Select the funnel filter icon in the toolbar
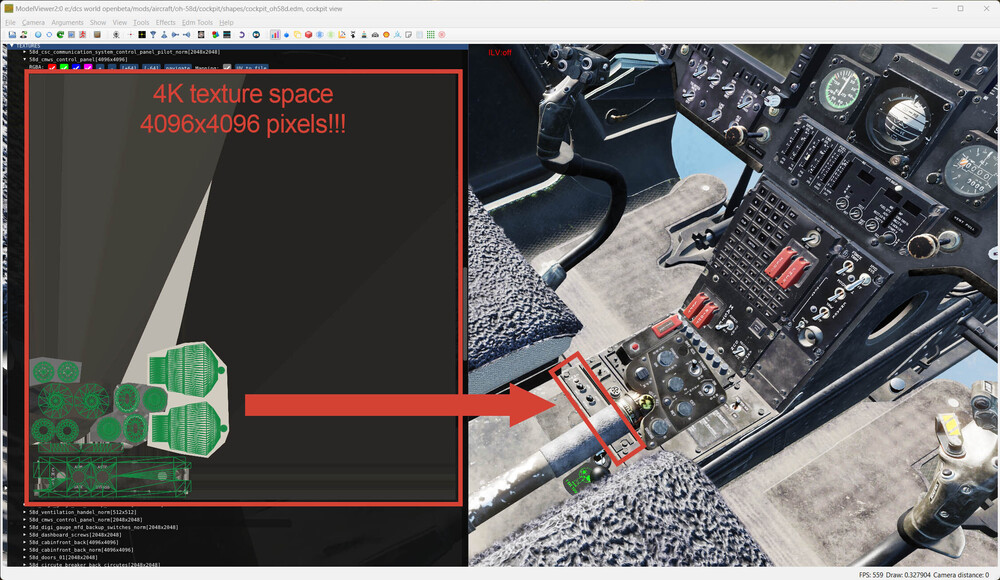Screen dimensions: 1000x580 (x=153, y=34)
